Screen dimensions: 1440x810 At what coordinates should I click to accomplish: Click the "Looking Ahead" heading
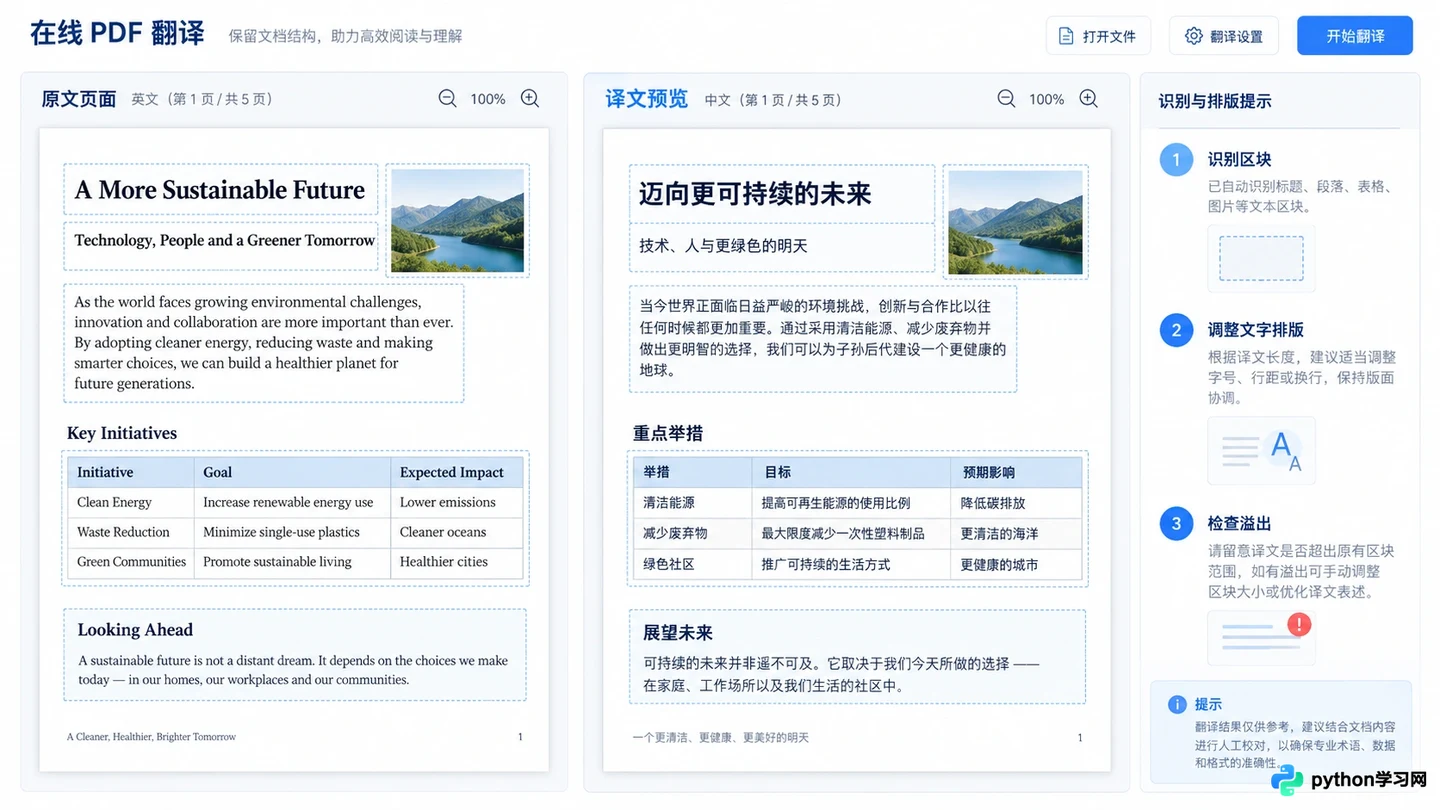pos(135,630)
